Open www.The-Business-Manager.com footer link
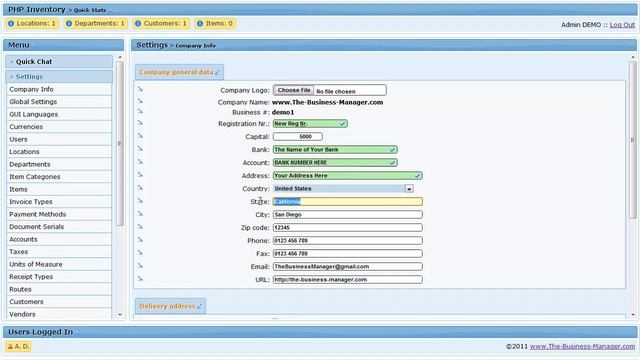This screenshot has width=640, height=360. click(582, 347)
